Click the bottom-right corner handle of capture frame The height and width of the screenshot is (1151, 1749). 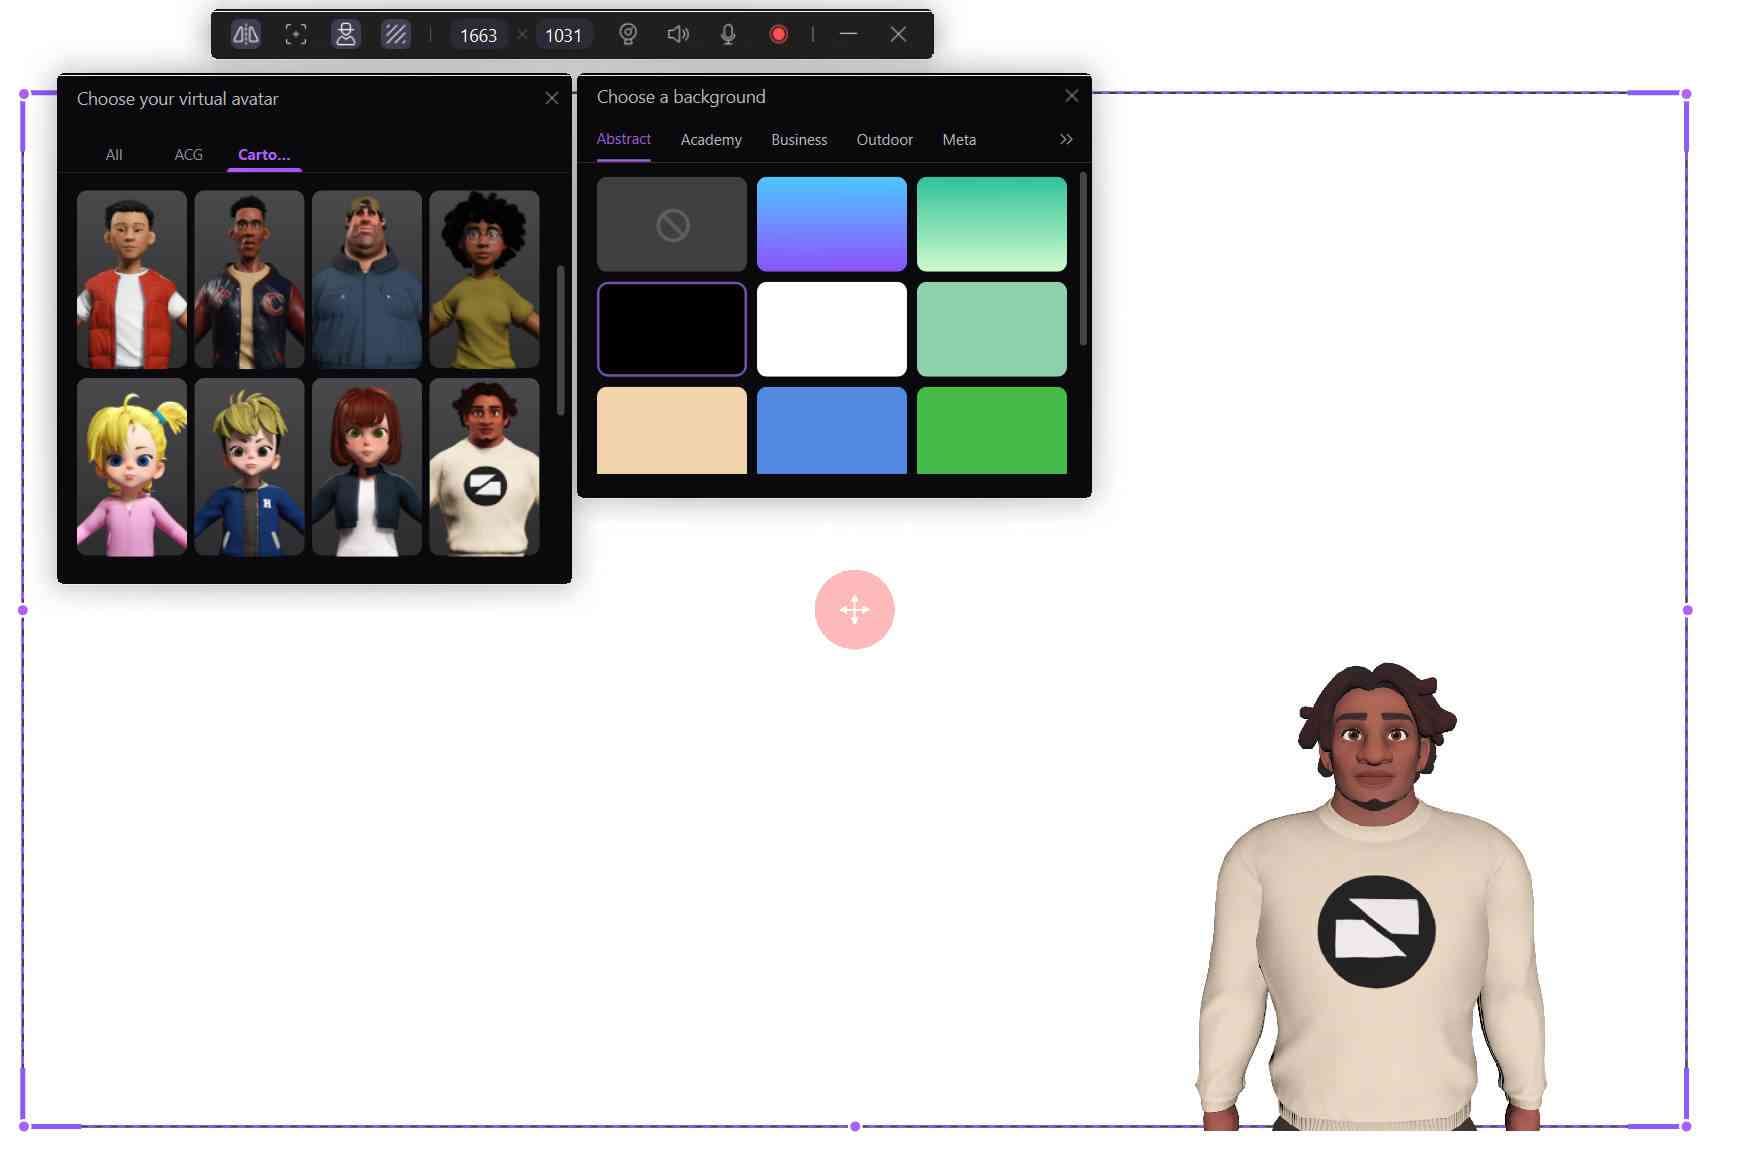tap(1686, 1127)
